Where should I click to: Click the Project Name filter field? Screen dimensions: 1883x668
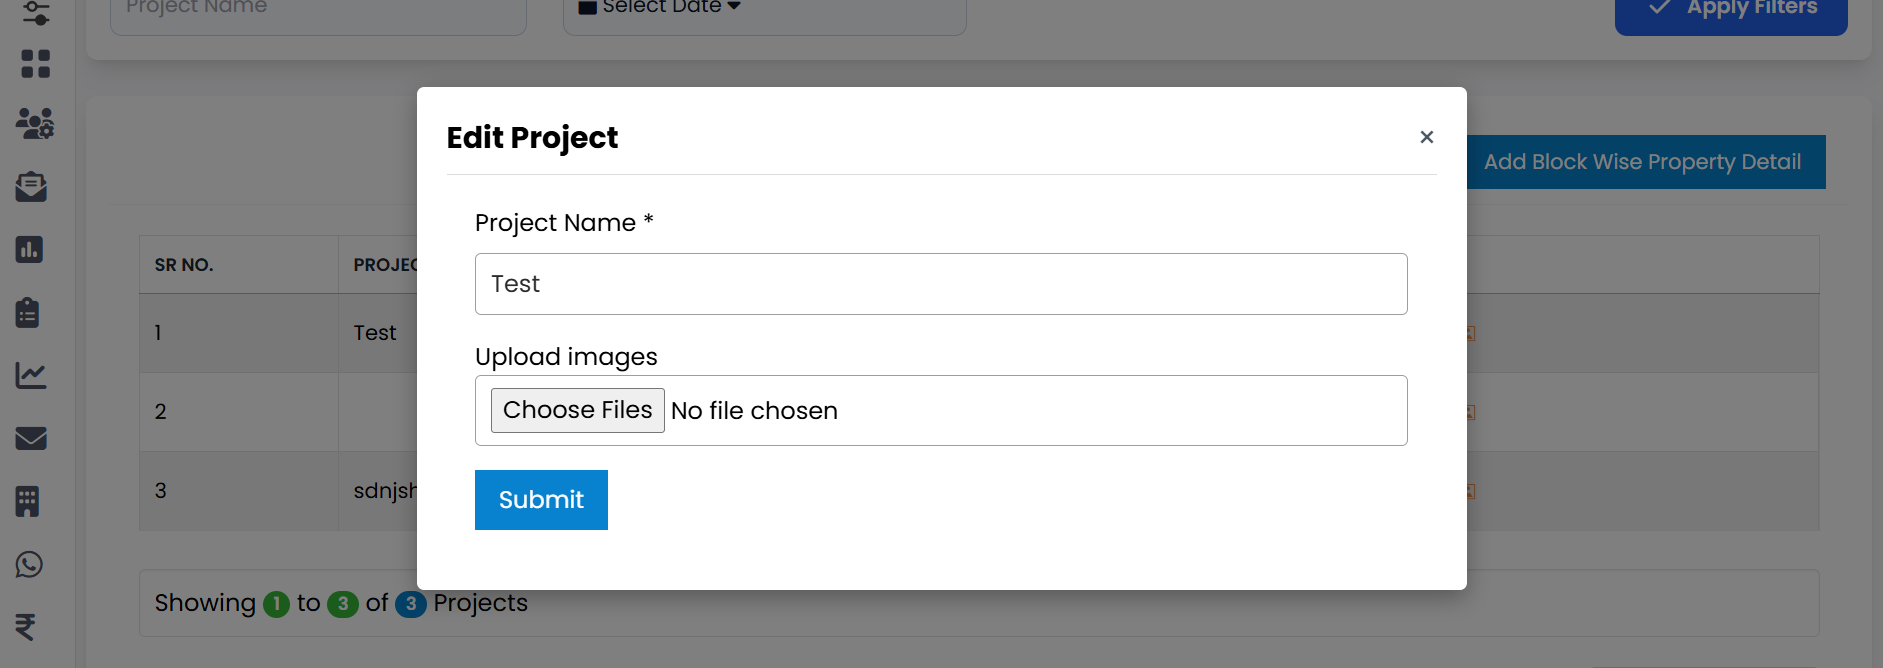[317, 8]
